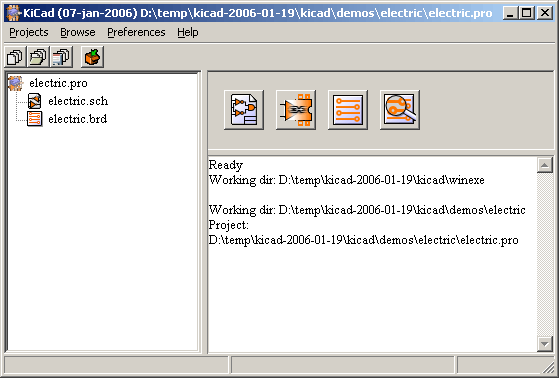This screenshot has height=378, width=559.
Task: Save the current project from toolbar
Action: point(61,57)
